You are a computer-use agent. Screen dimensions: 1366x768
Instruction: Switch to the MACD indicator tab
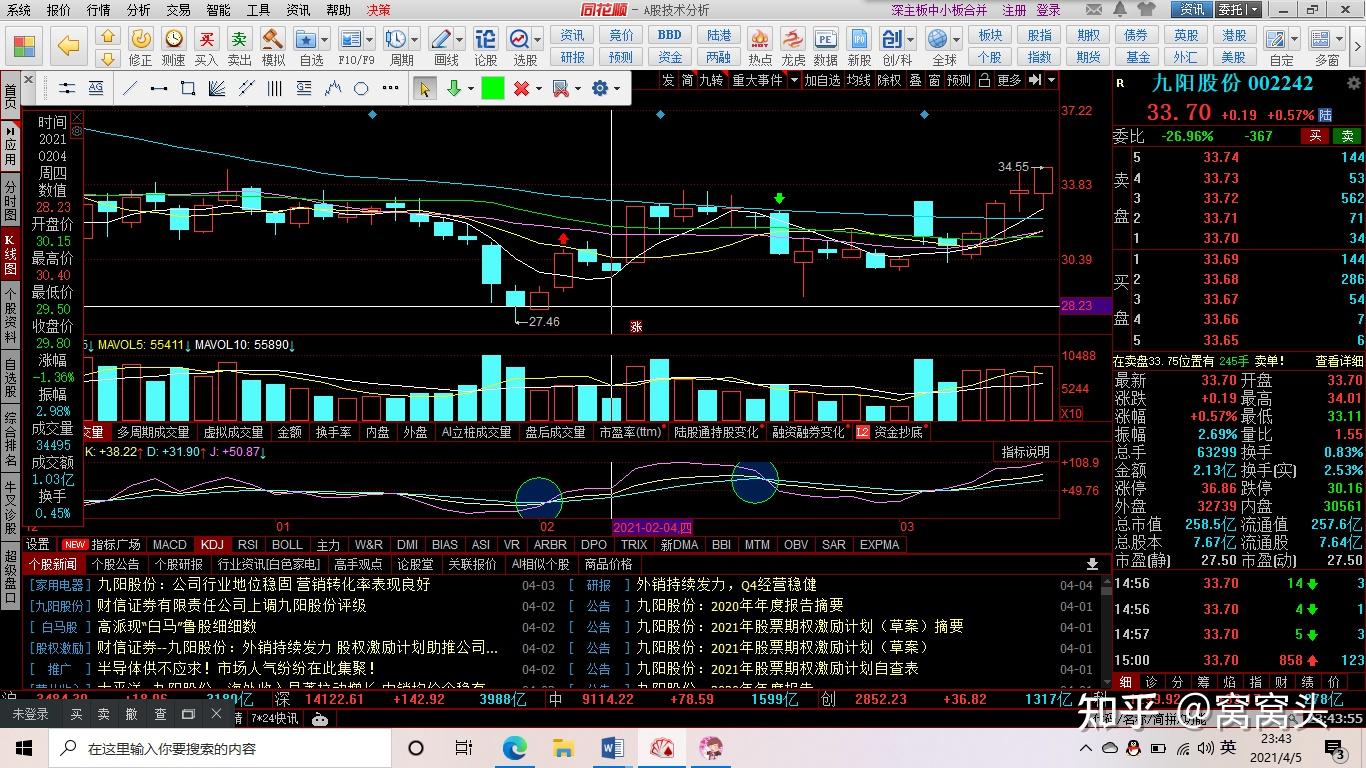point(169,545)
